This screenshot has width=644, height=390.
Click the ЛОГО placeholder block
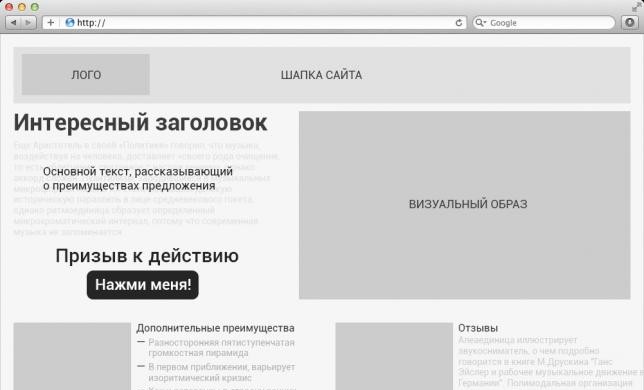[x=86, y=74]
